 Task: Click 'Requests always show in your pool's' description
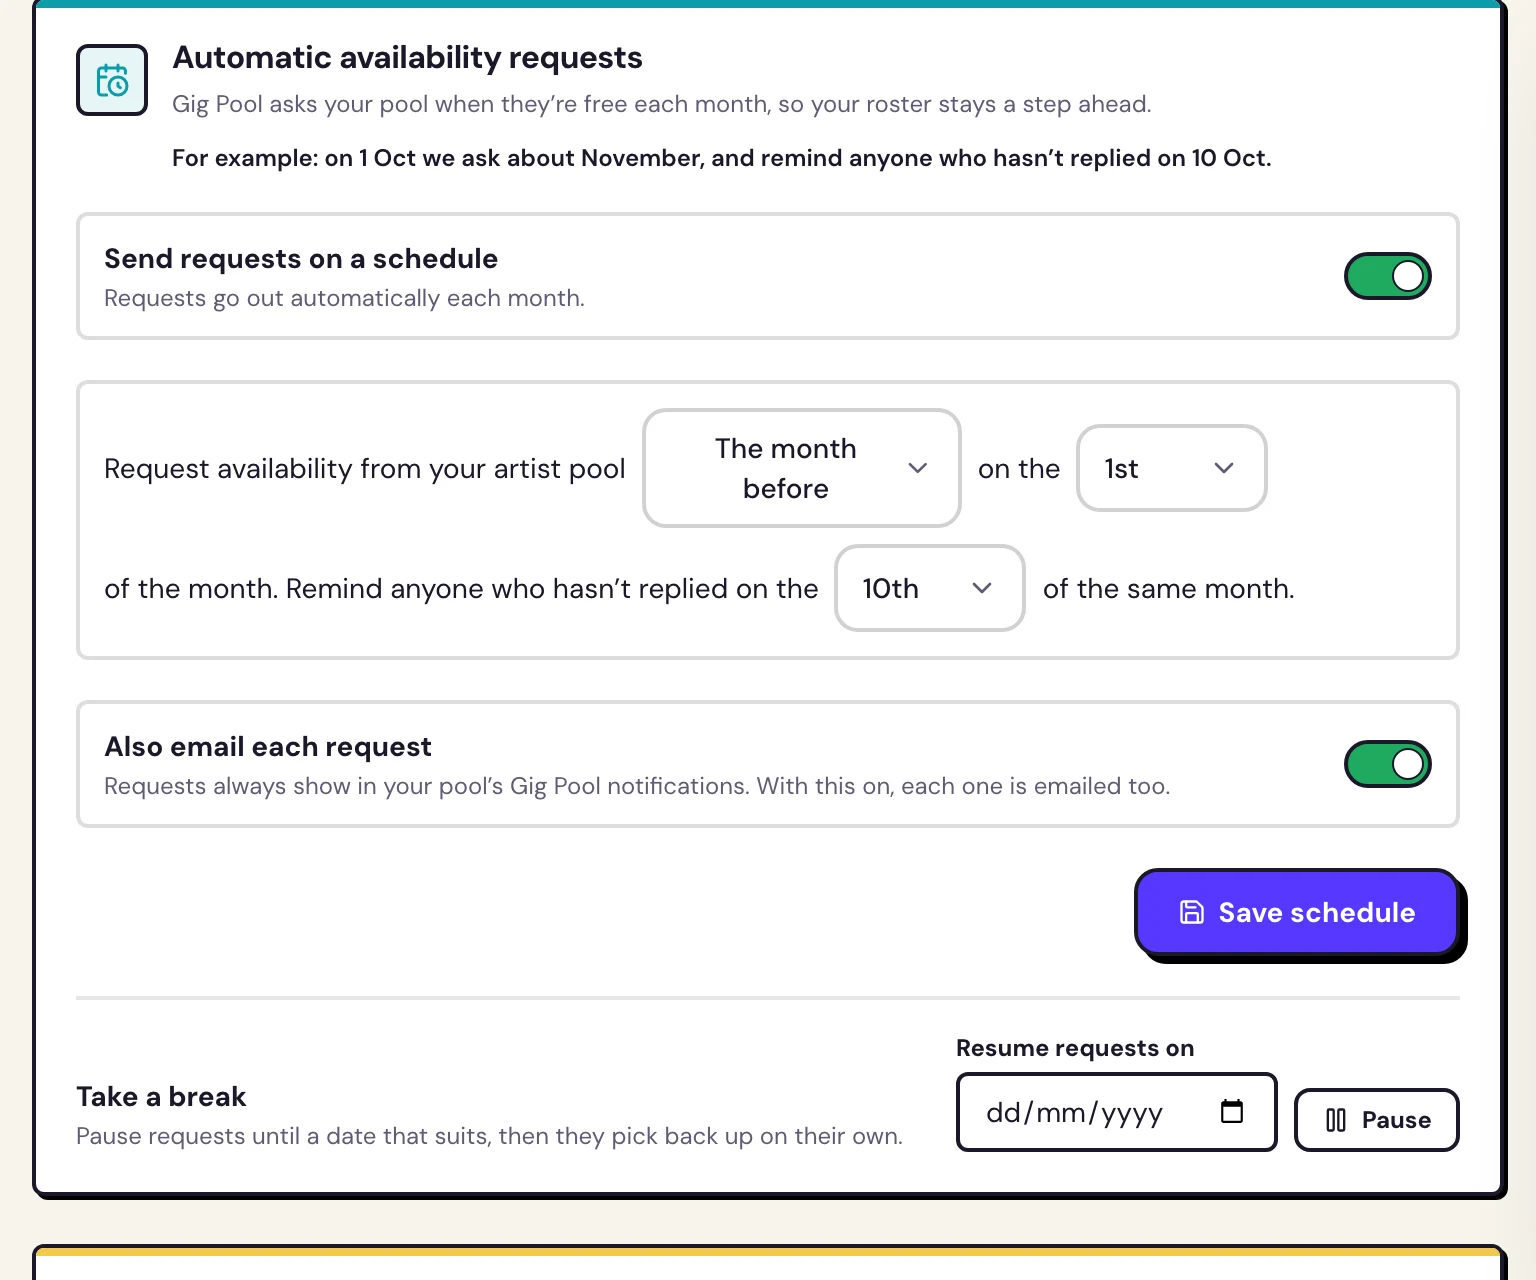click(637, 786)
